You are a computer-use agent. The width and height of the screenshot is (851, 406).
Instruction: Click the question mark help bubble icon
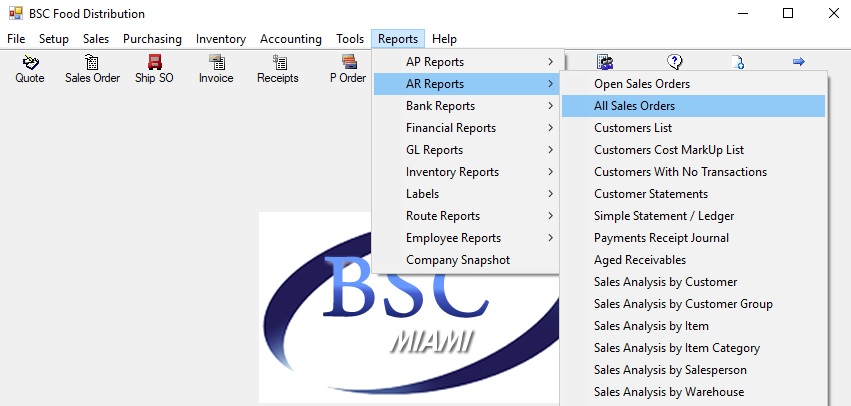674,62
